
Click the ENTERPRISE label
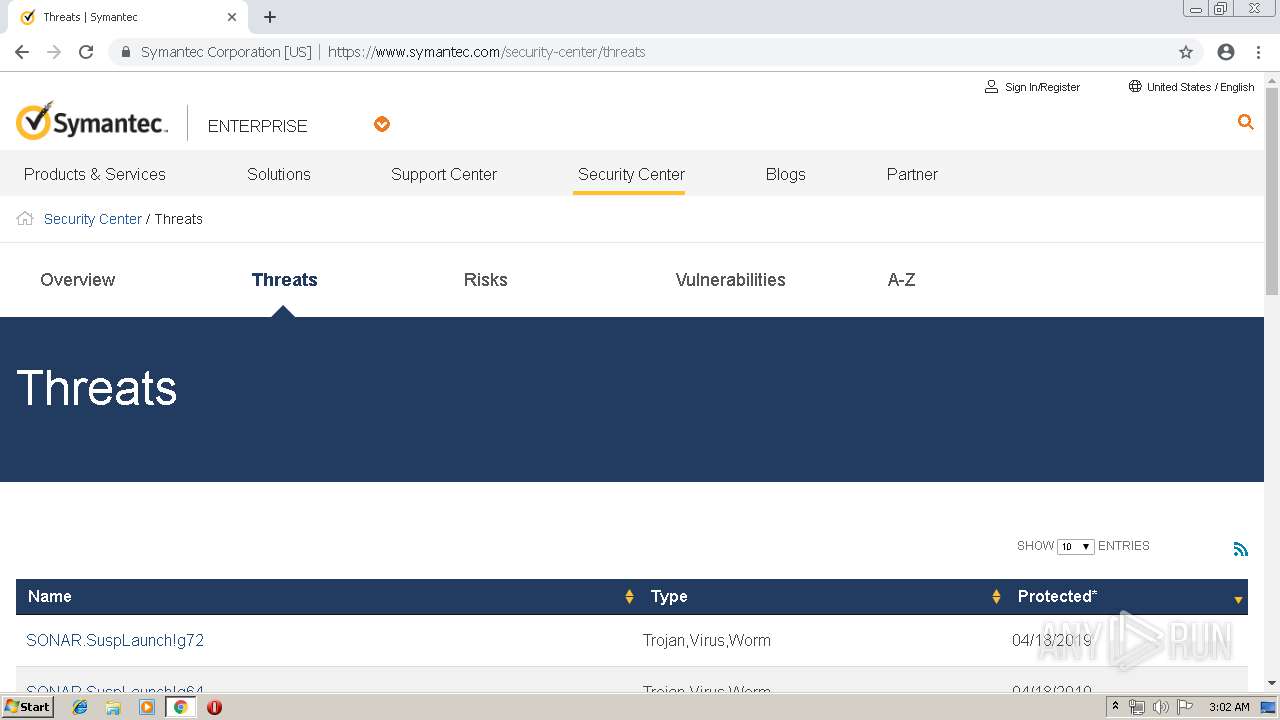258,126
